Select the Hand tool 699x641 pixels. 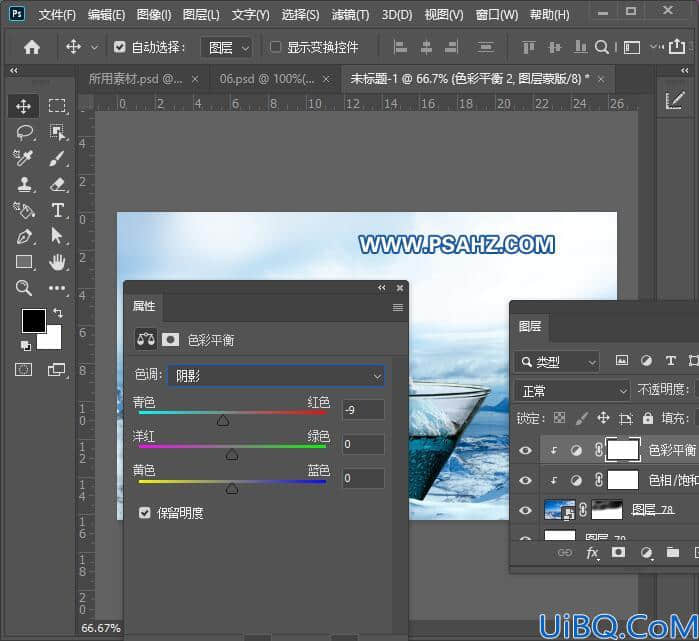coord(58,262)
